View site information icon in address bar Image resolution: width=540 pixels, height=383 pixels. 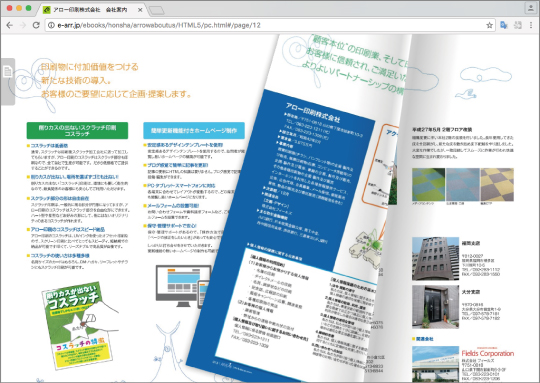(51, 25)
